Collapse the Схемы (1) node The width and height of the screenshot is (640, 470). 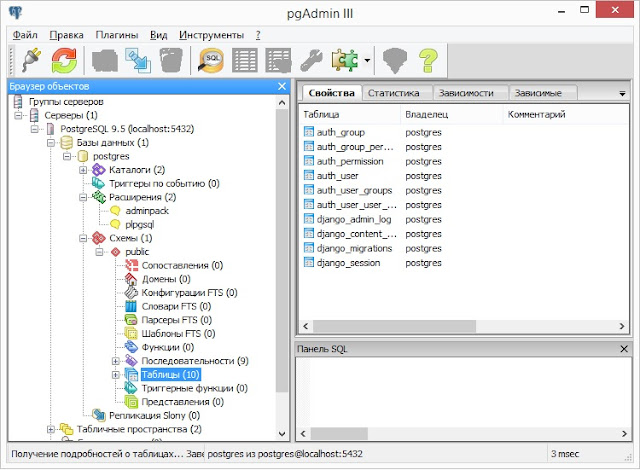(83, 238)
